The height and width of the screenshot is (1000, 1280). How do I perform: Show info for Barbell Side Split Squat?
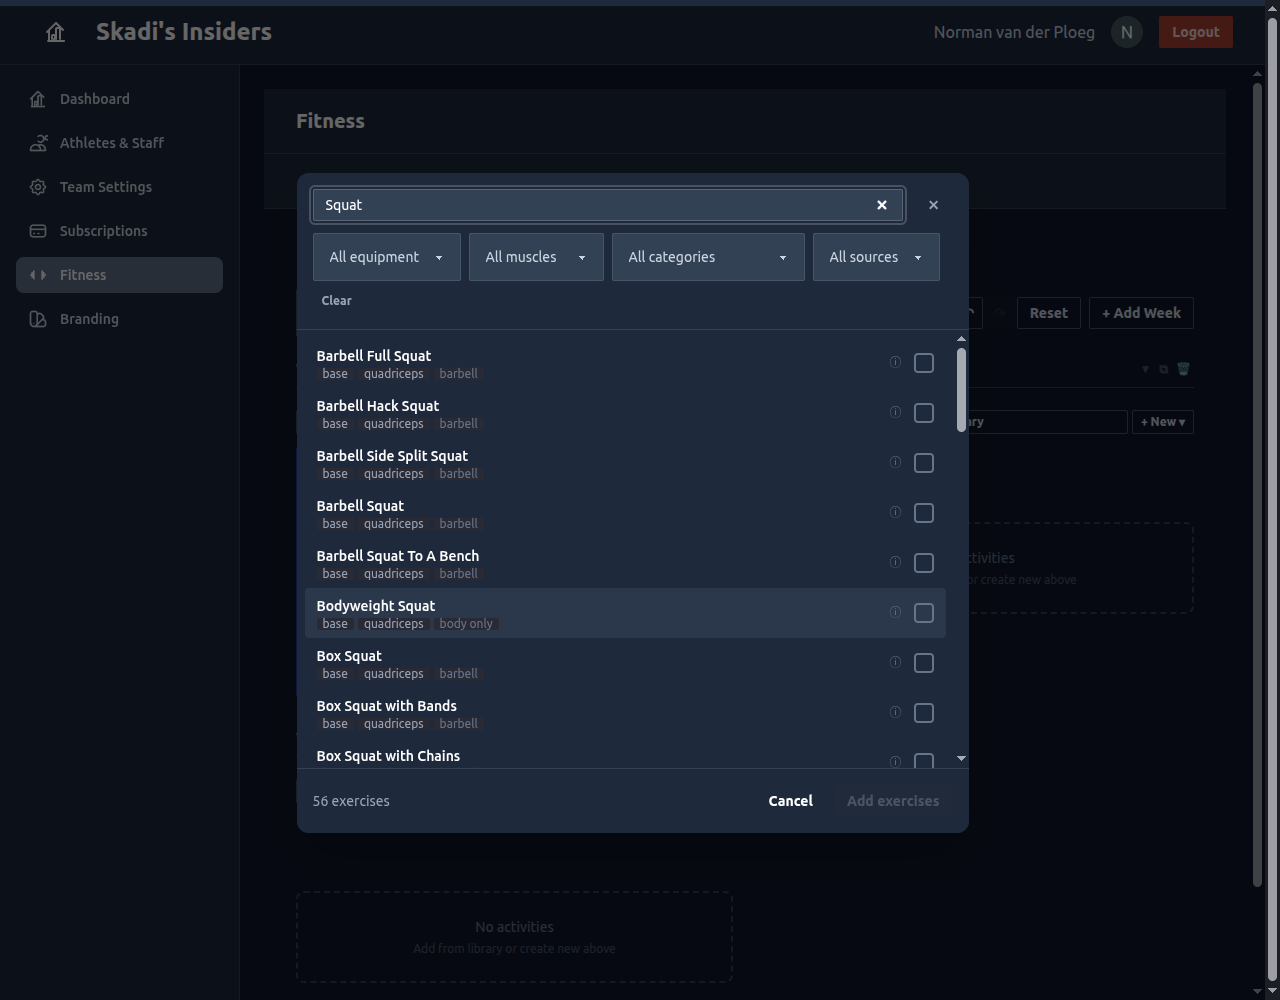(895, 462)
